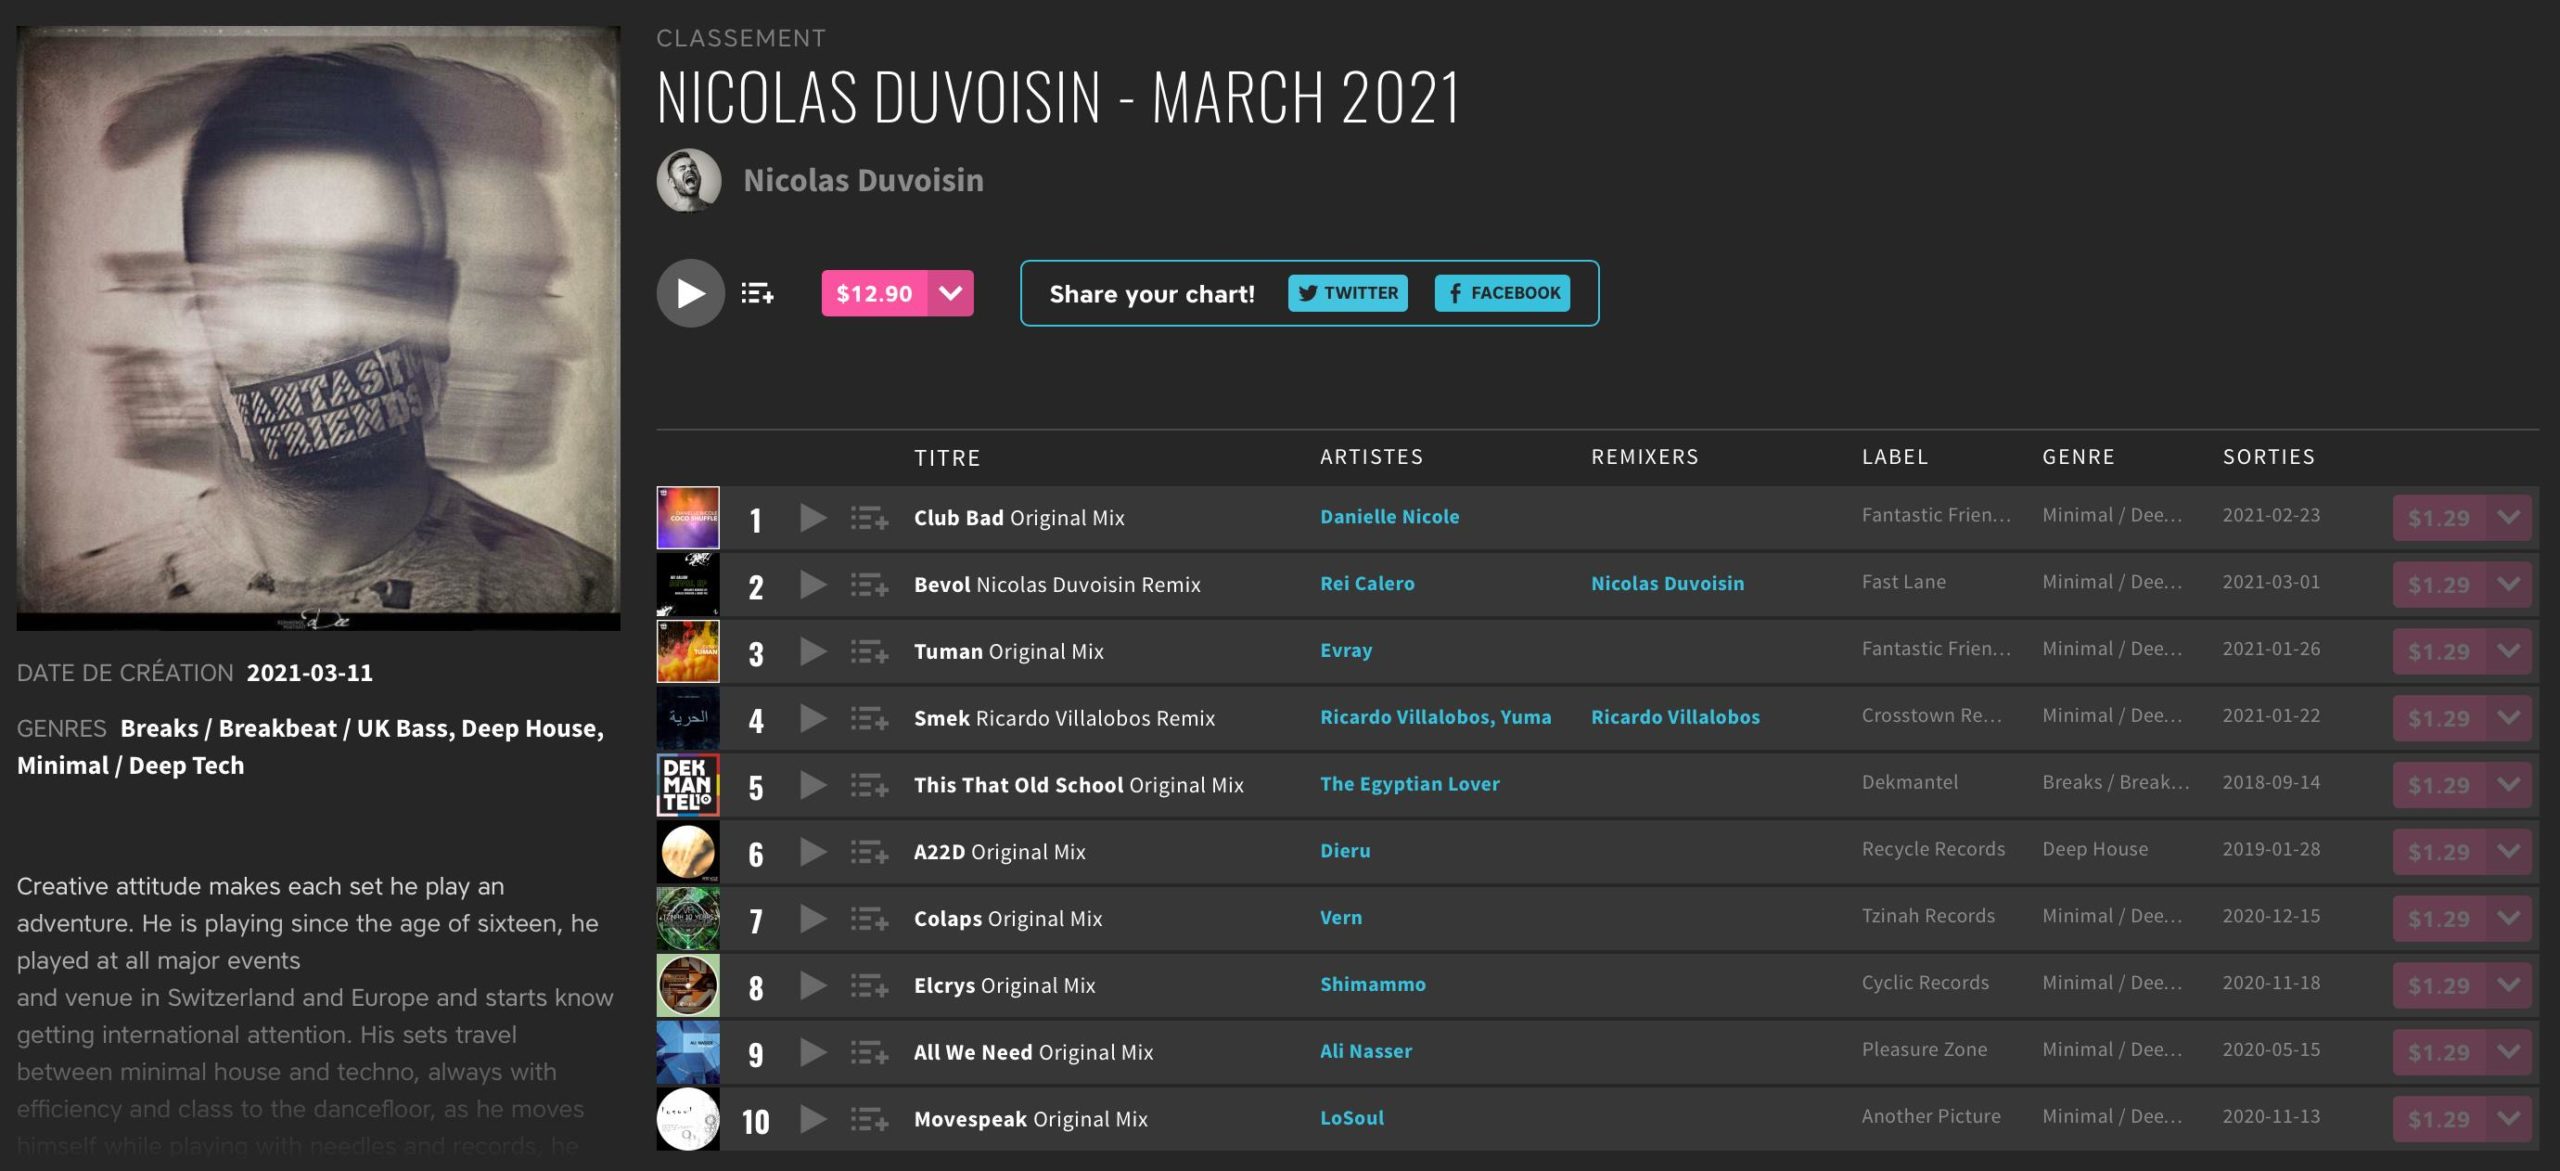The image size is (2560, 1171).
Task: Open artist Shimammo
Action: point(1373,985)
